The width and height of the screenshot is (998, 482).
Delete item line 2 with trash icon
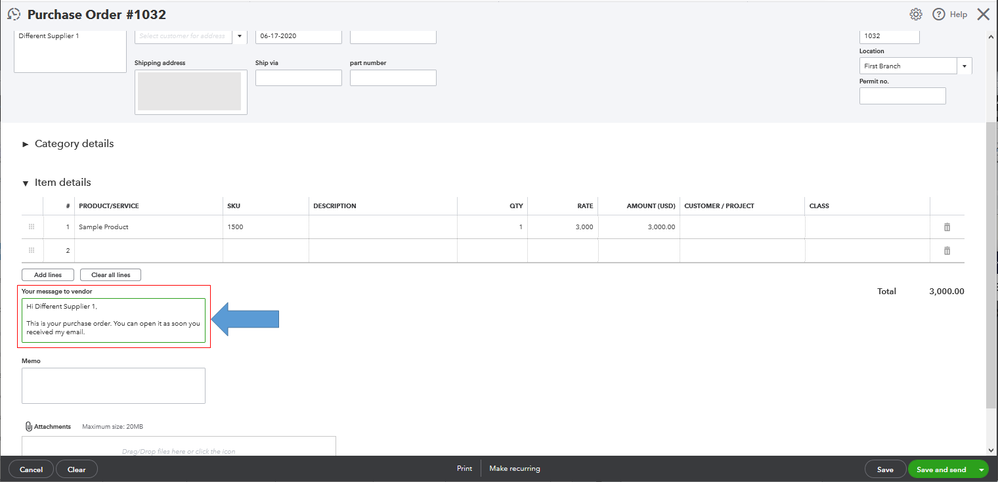point(946,250)
